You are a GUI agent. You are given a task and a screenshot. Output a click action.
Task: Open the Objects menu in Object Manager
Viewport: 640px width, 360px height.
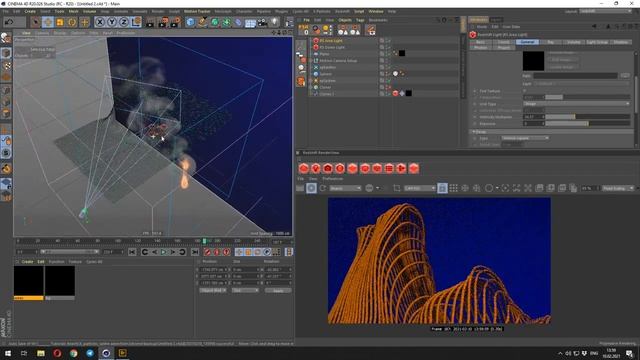[x=345, y=20]
